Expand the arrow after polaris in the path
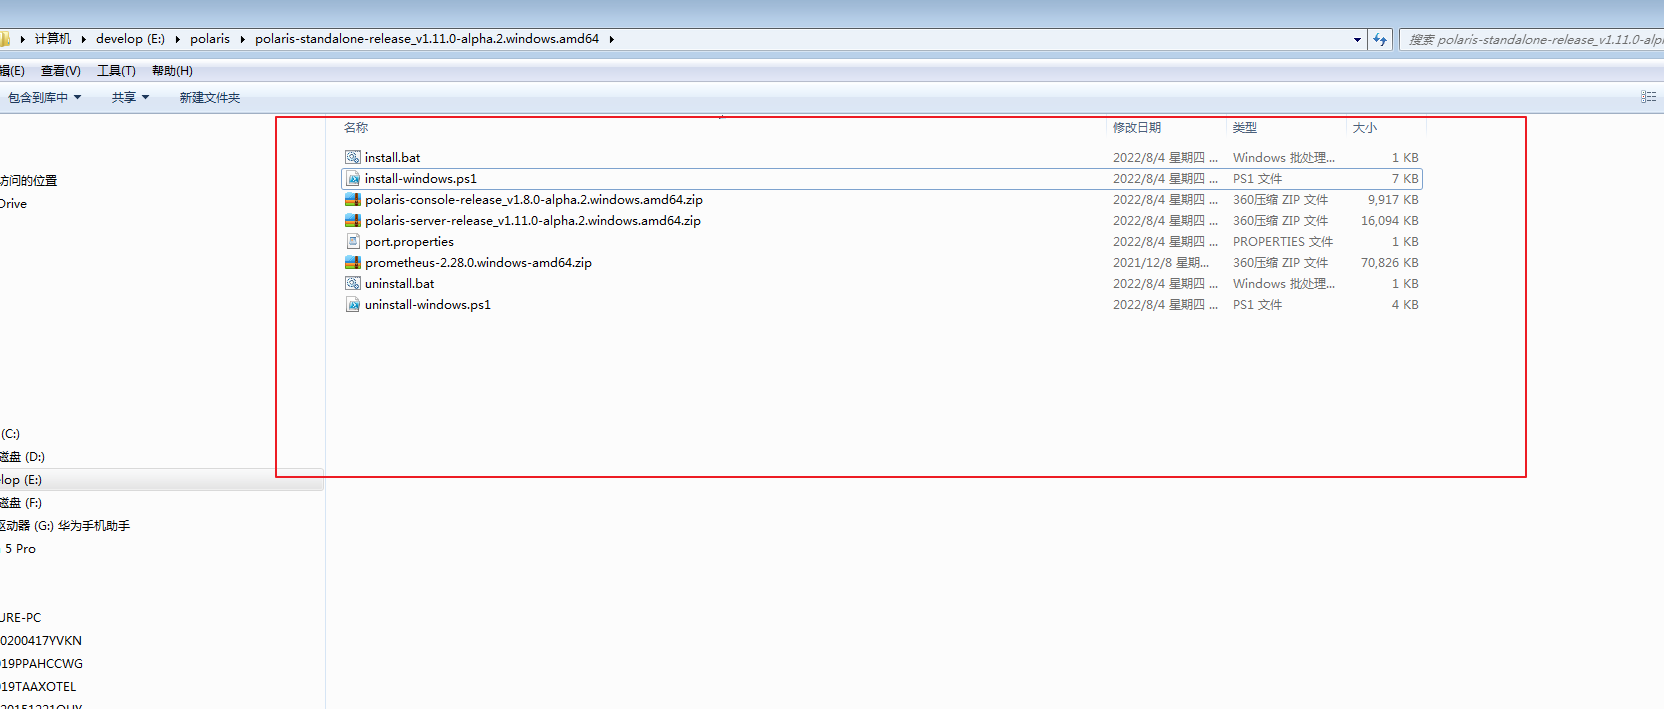The image size is (1664, 709). (x=242, y=39)
